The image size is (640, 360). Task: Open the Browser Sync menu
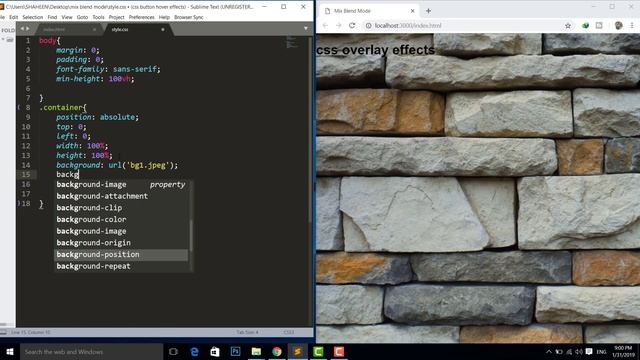point(189,17)
